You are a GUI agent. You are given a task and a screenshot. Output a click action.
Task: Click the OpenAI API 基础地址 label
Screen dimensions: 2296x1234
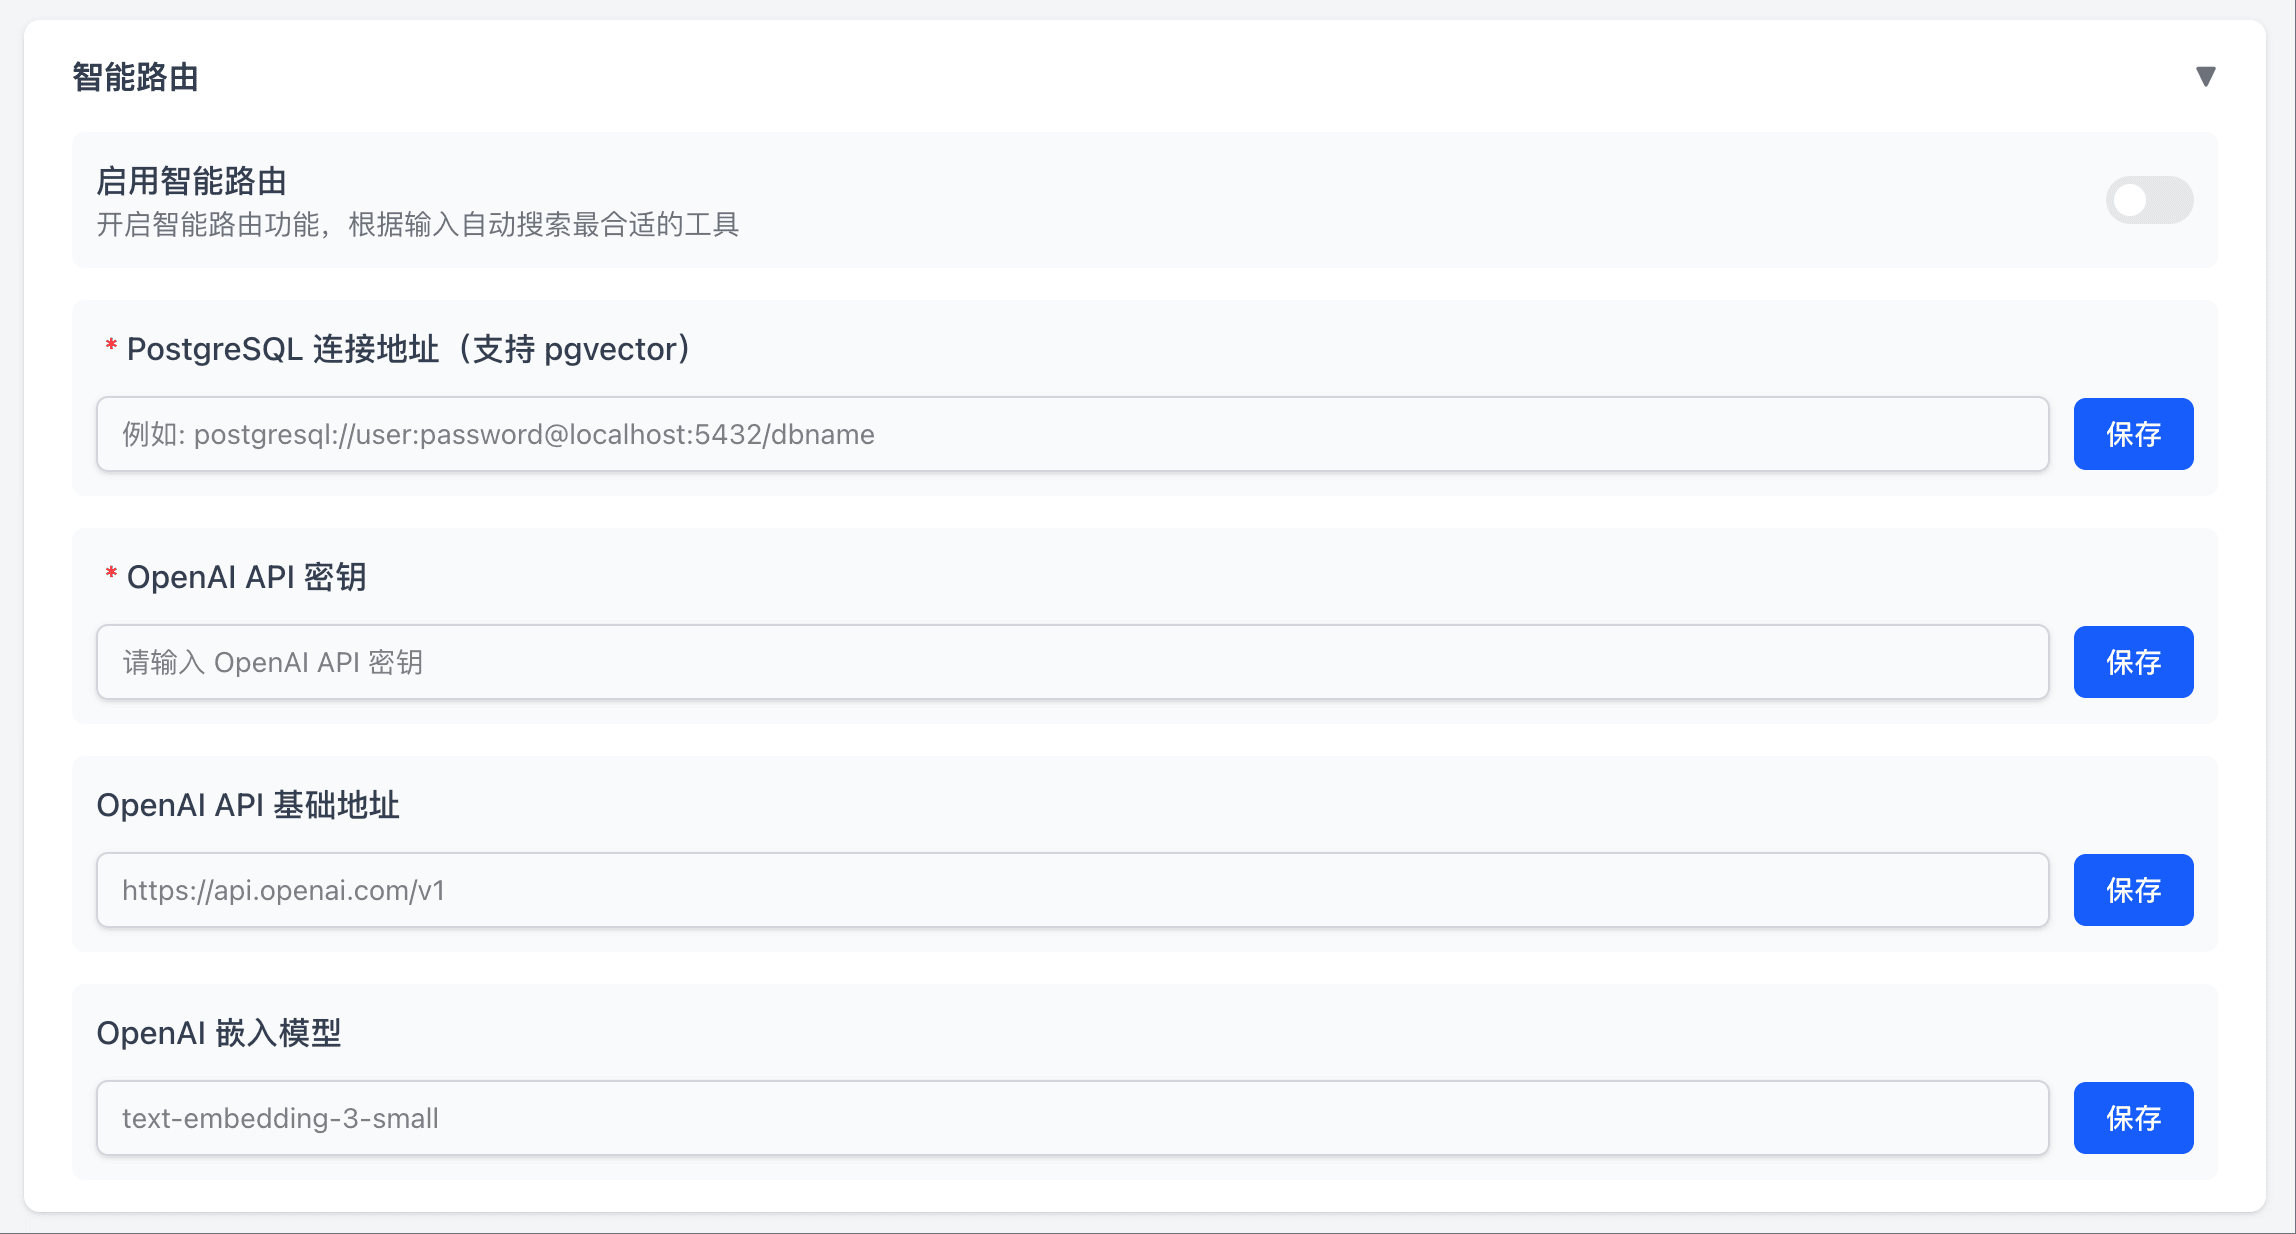point(248,805)
